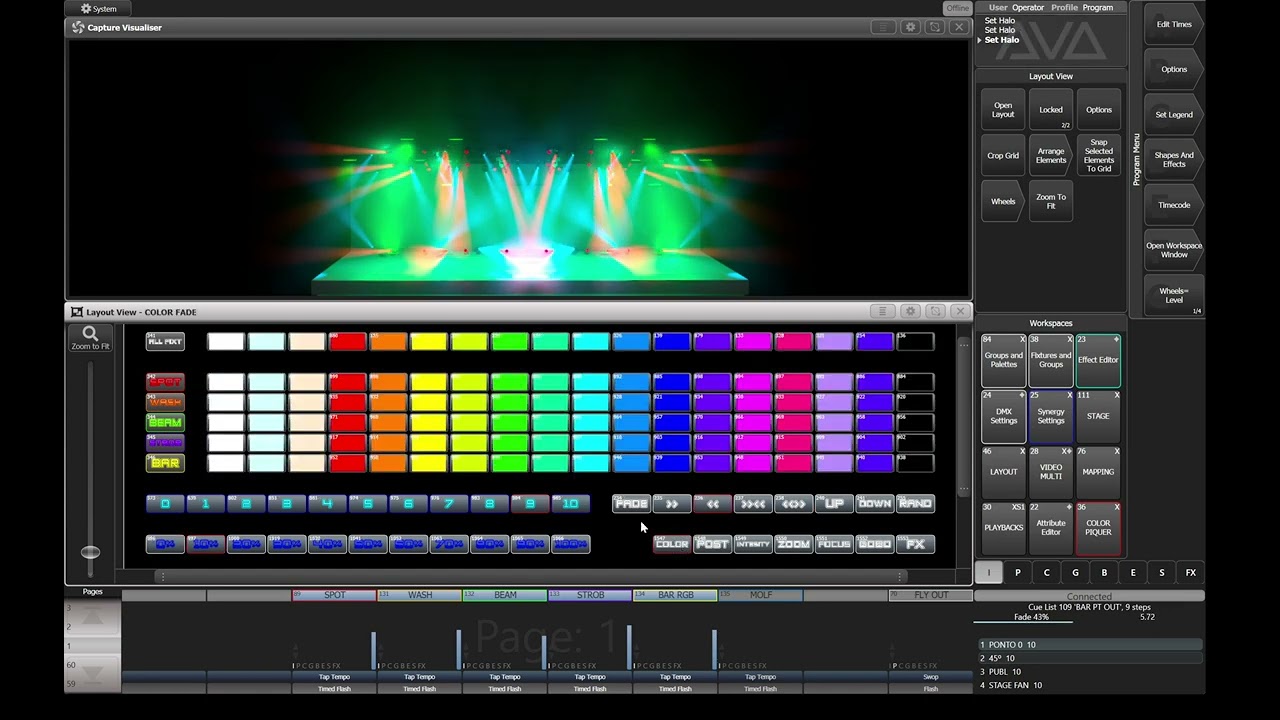
Task: Switch to the COLOR PIQUER workspace
Action: (1098, 528)
